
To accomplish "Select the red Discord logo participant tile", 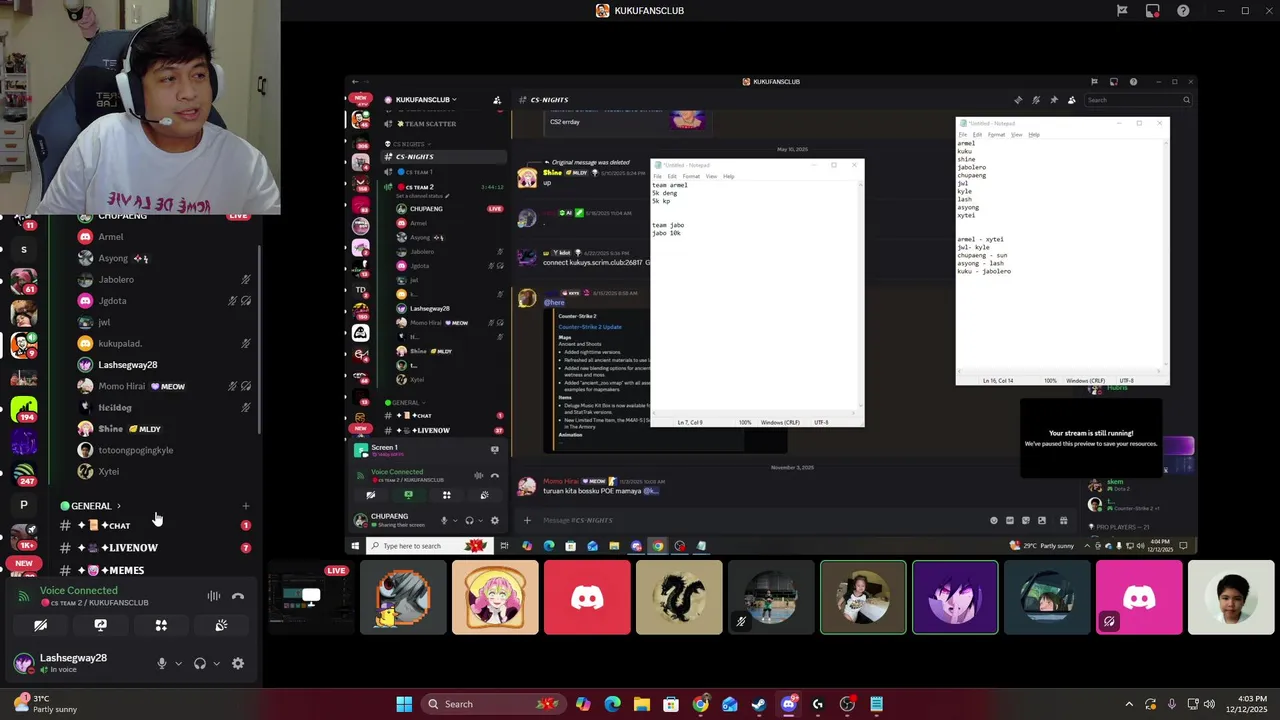I will click(587, 598).
